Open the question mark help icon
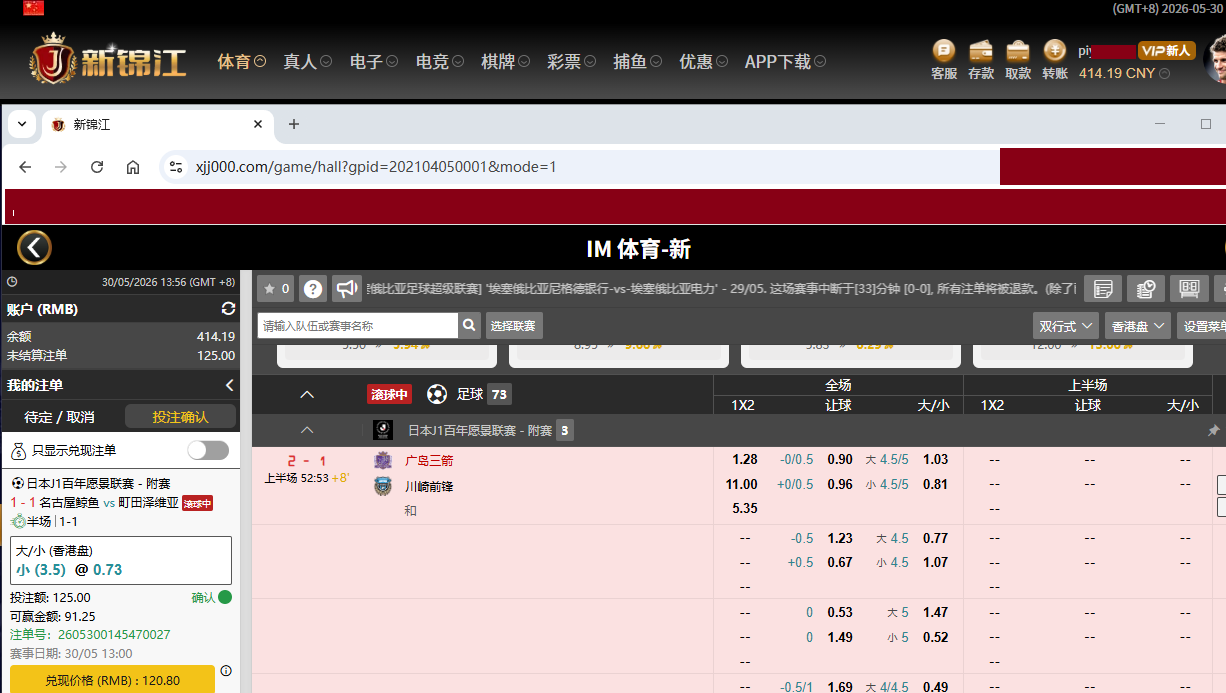Image resolution: width=1226 pixels, height=693 pixels. (313, 289)
